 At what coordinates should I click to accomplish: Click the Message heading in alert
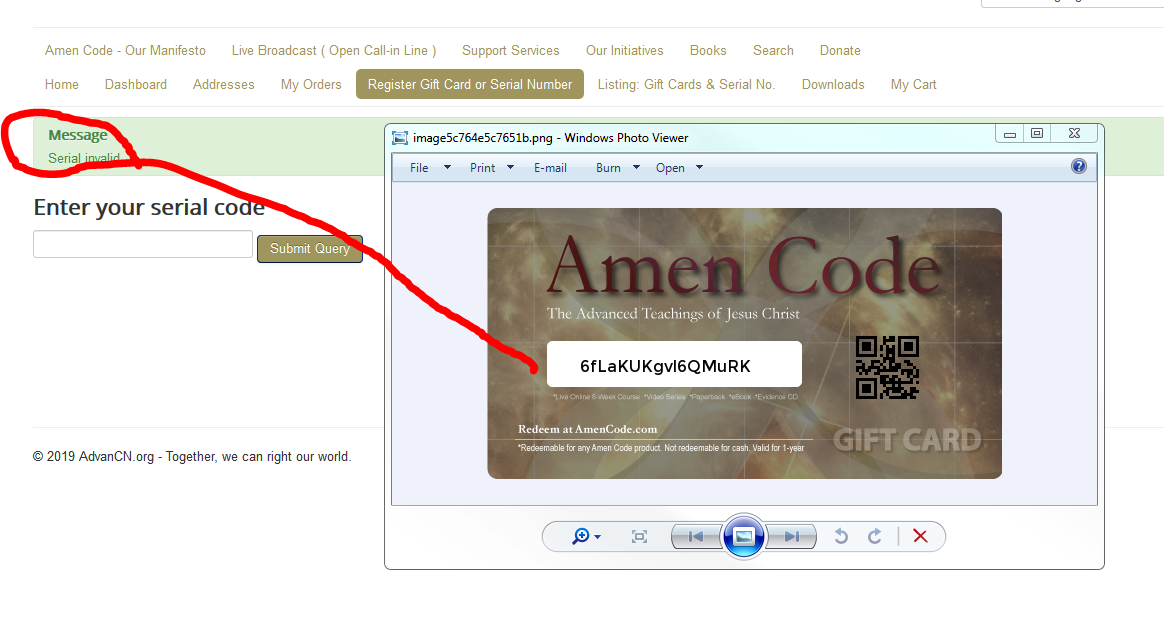coord(78,135)
